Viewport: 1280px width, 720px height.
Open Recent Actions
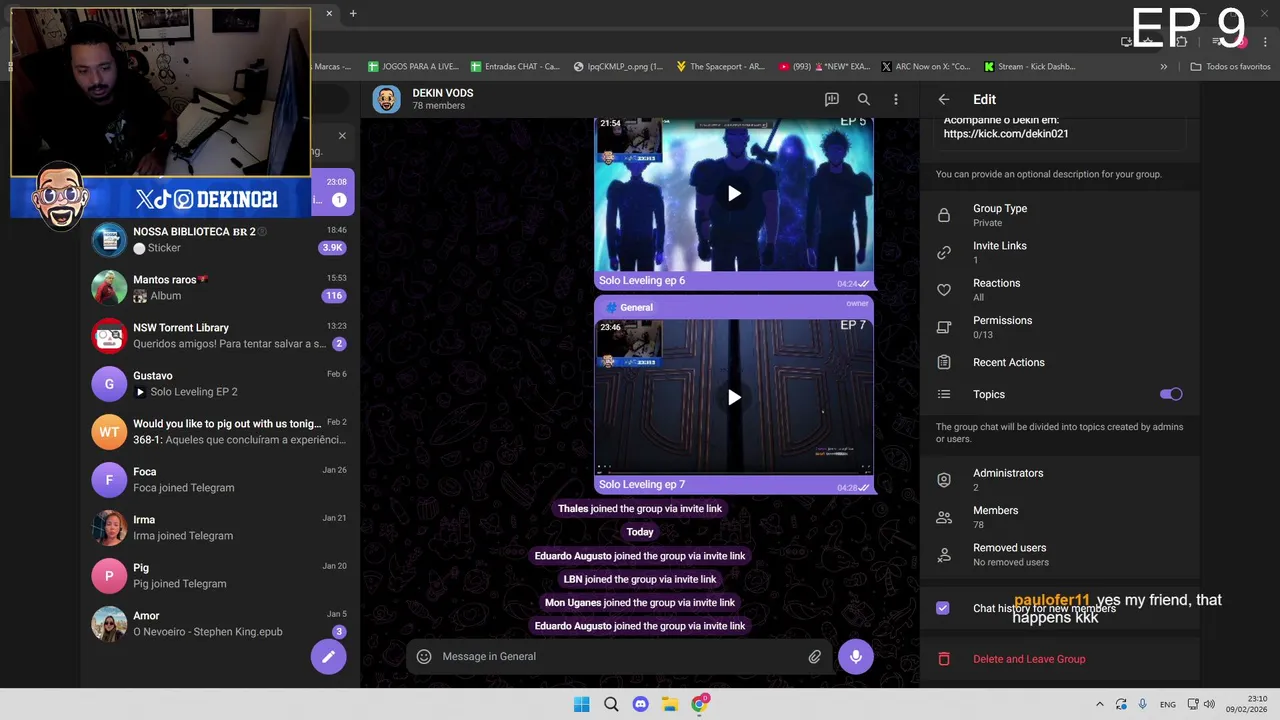click(1059, 362)
